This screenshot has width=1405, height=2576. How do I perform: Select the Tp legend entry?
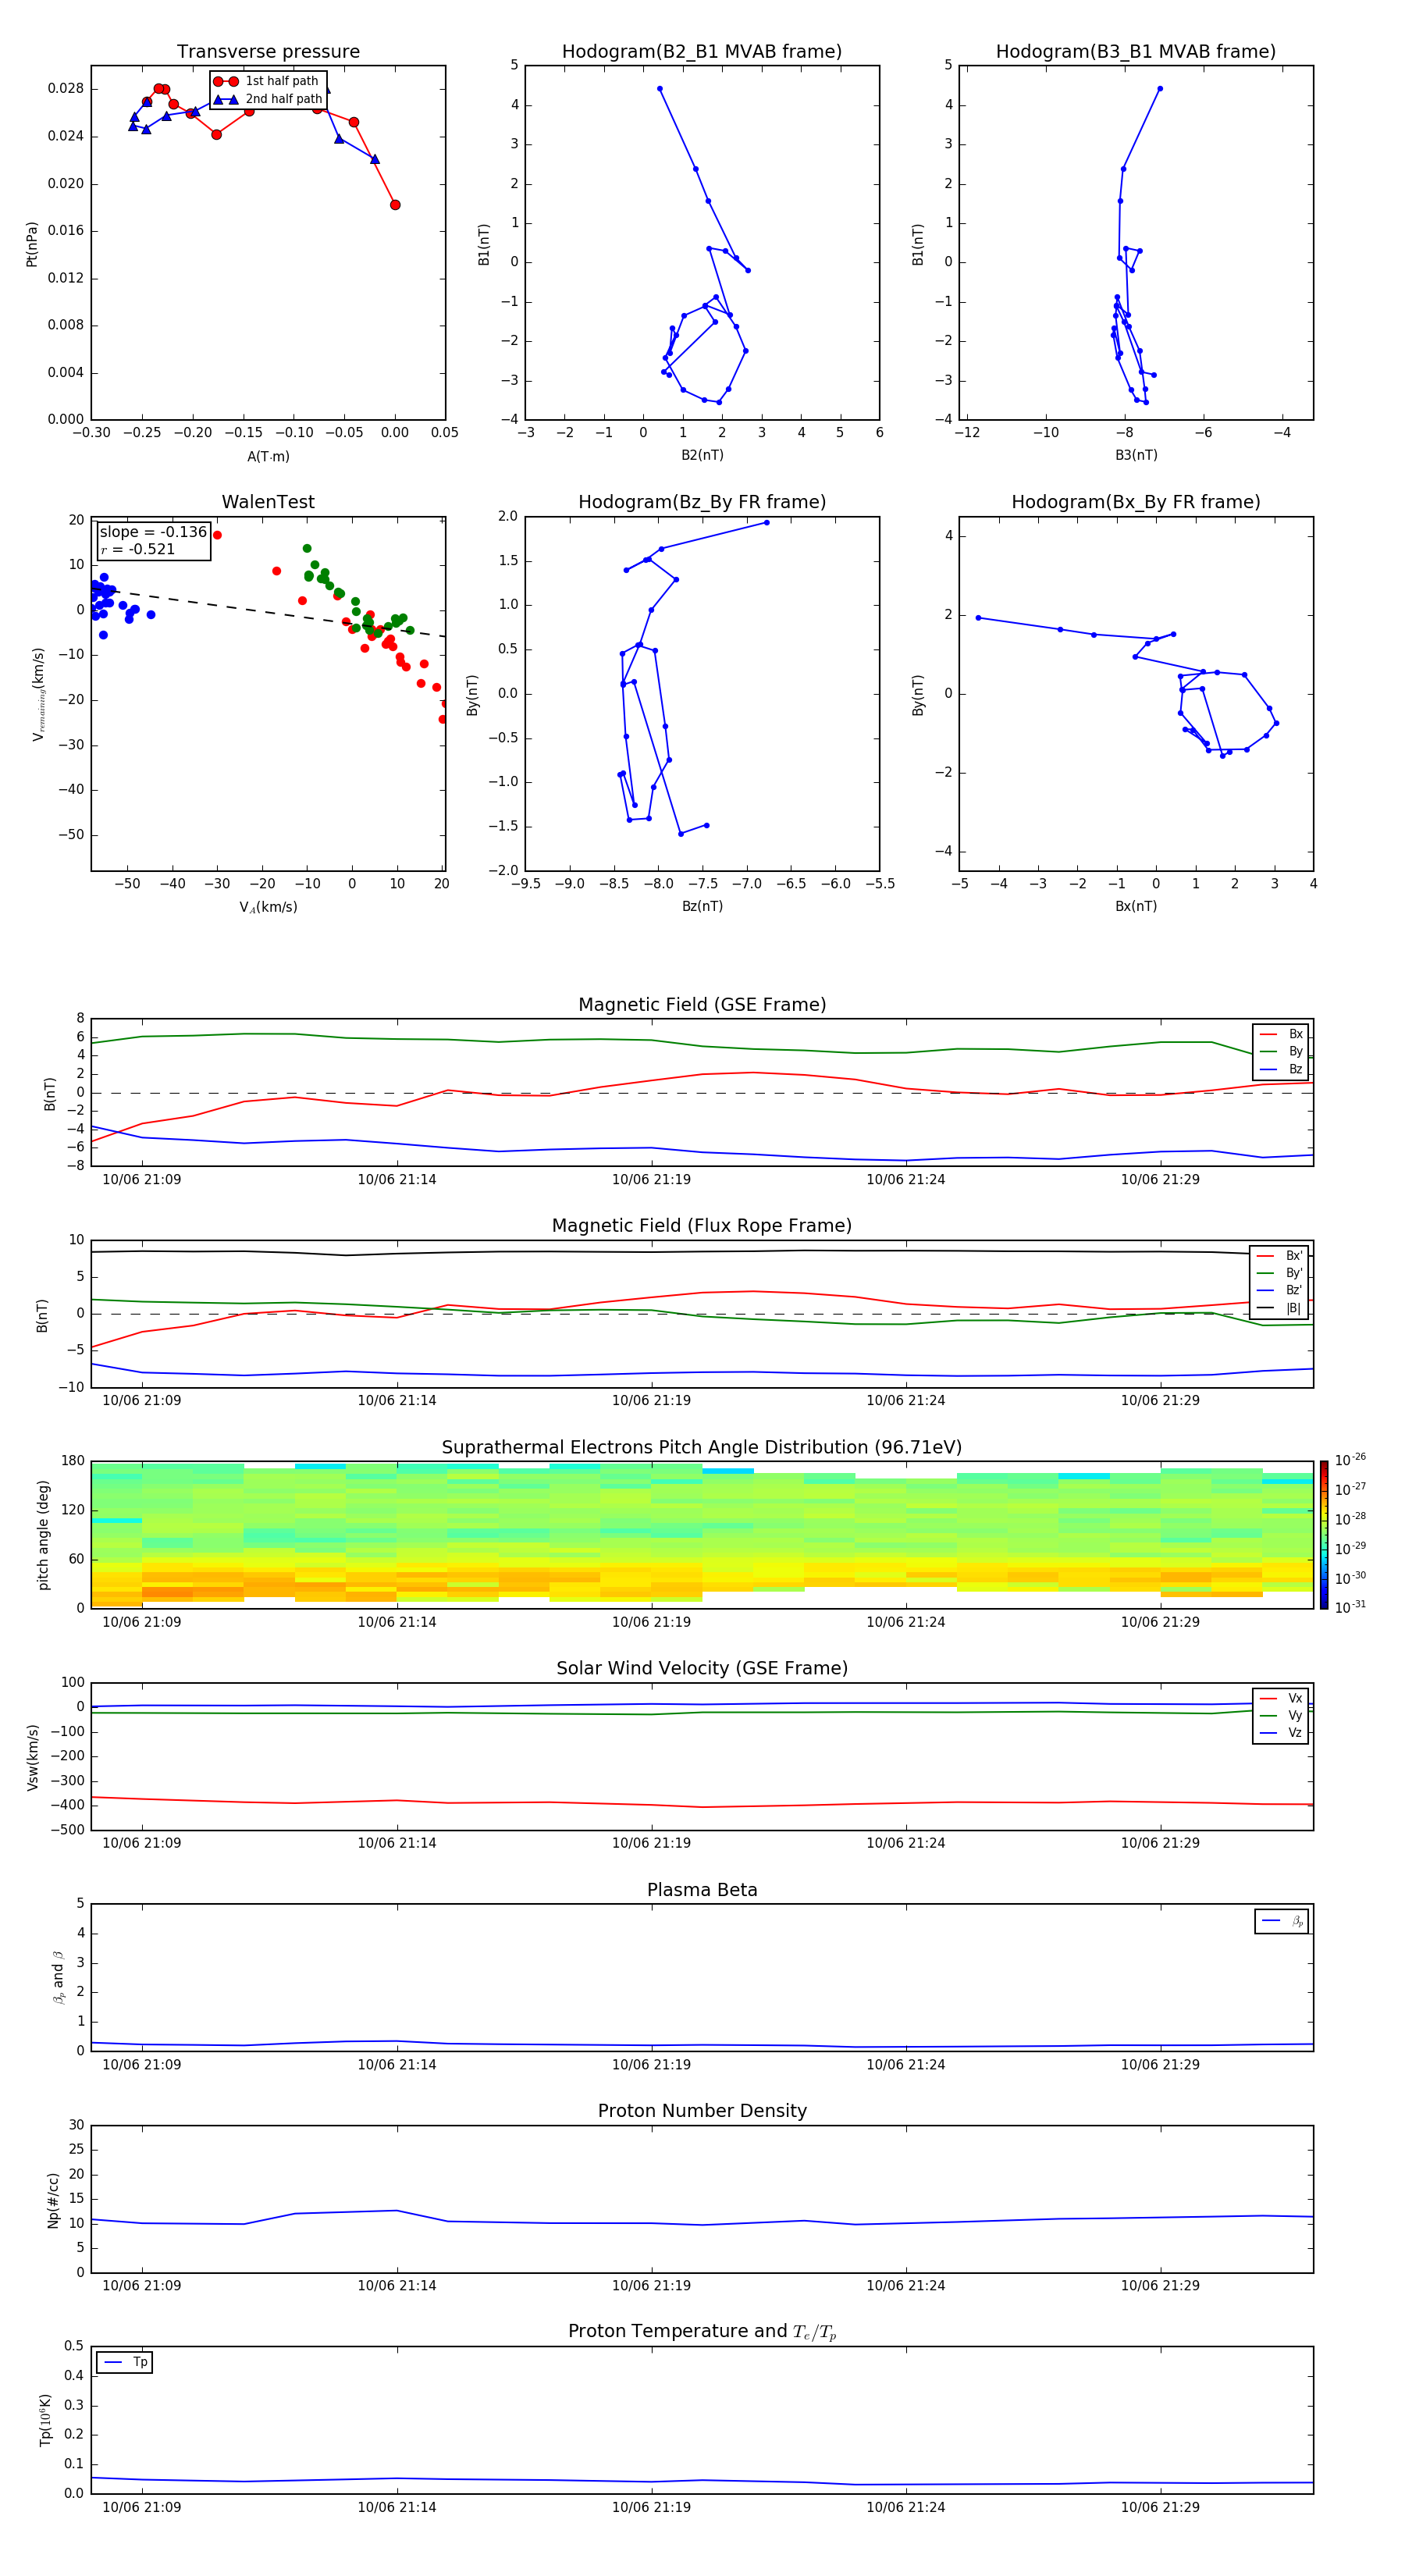point(124,2362)
